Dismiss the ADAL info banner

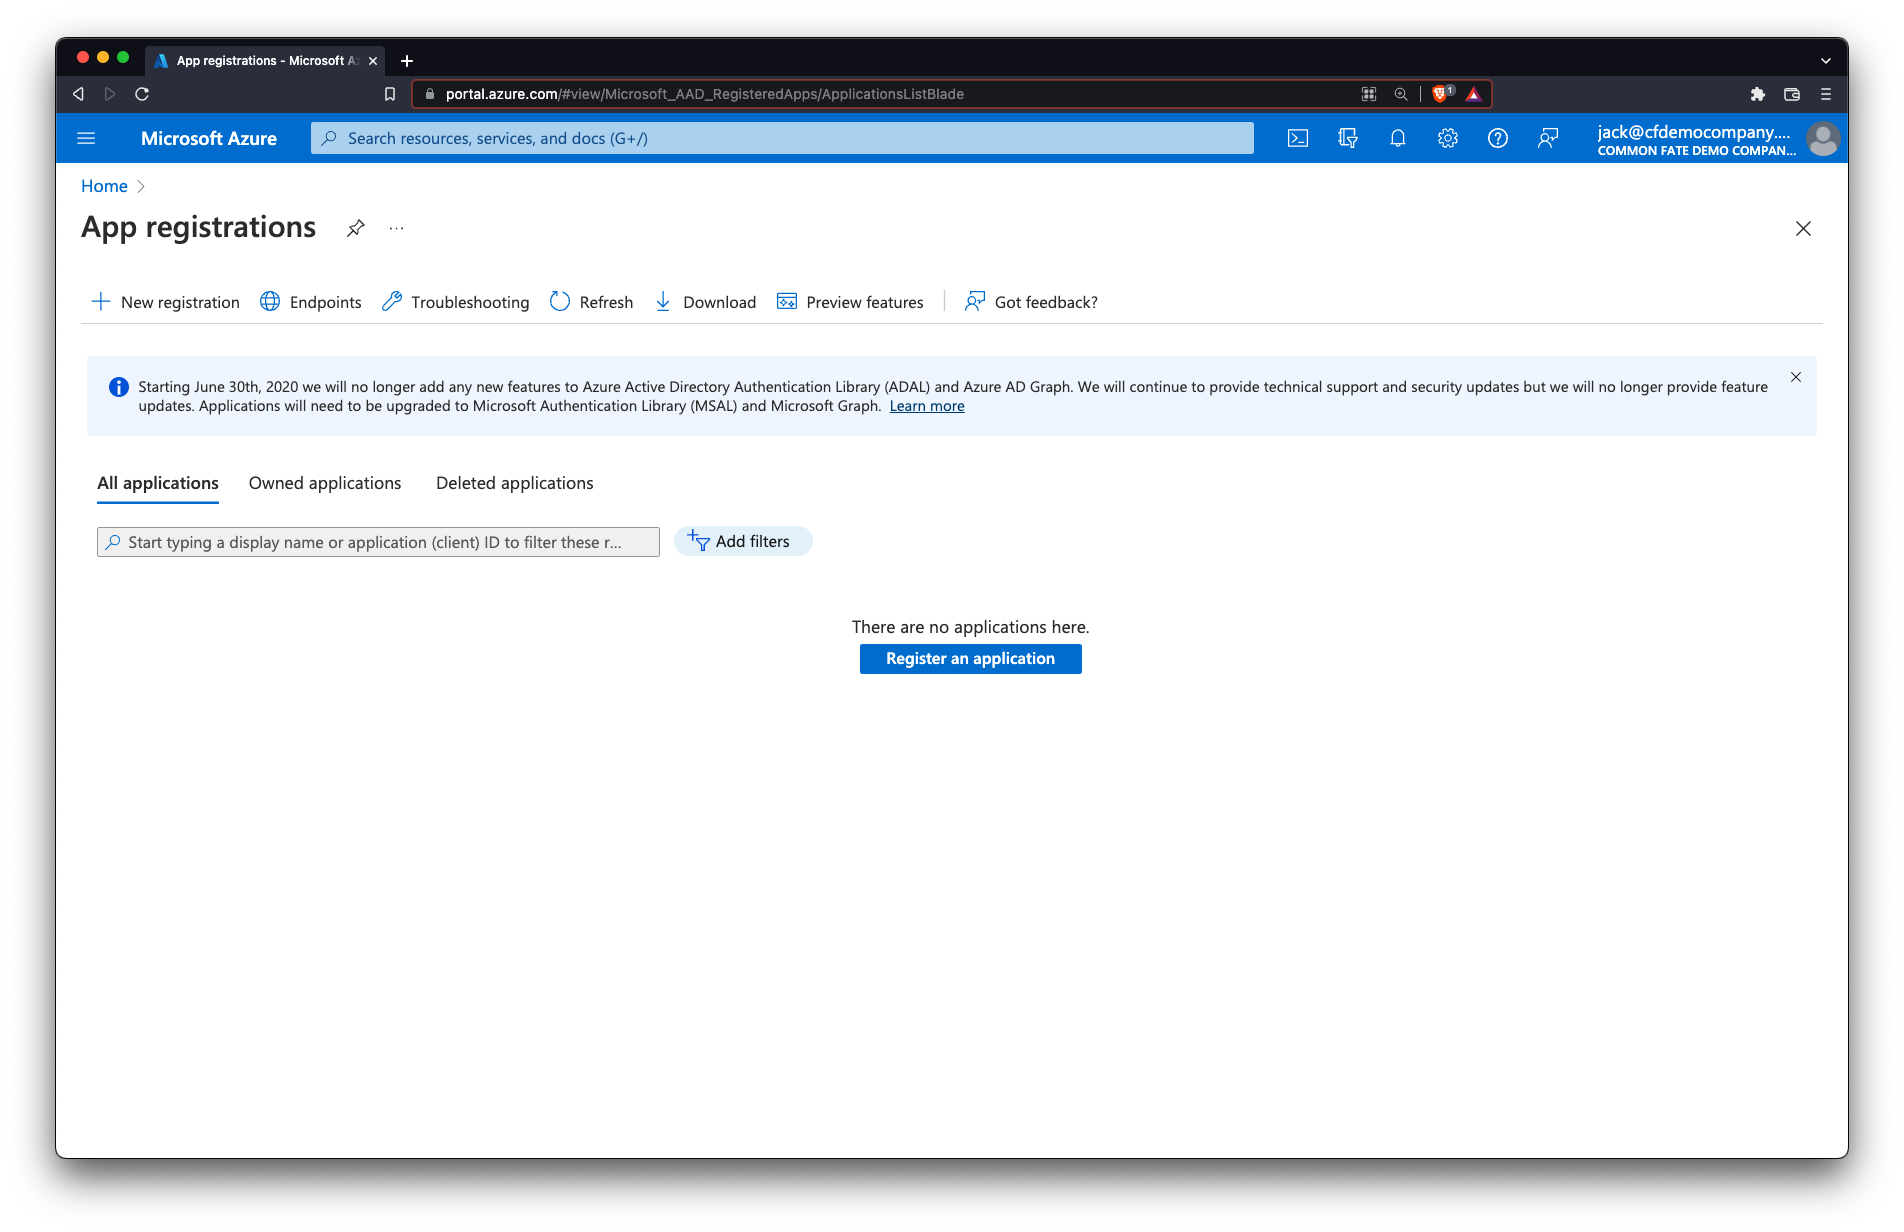pyautogui.click(x=1796, y=377)
